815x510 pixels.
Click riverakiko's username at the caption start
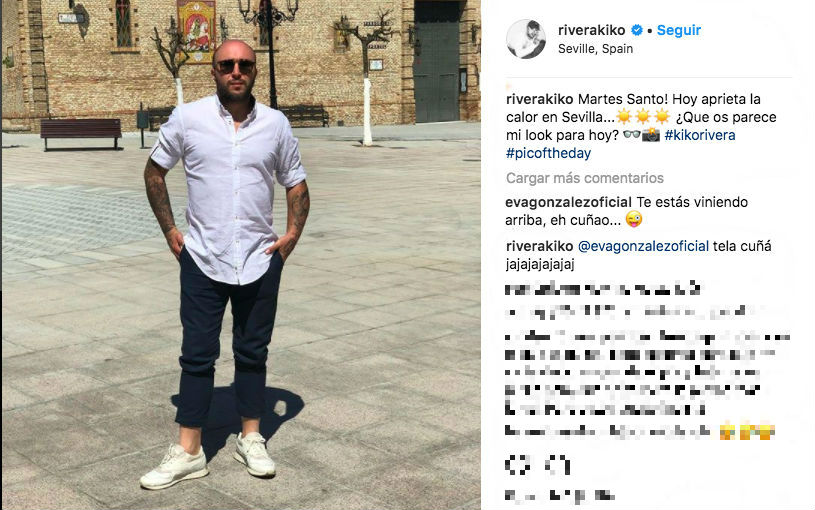point(540,99)
